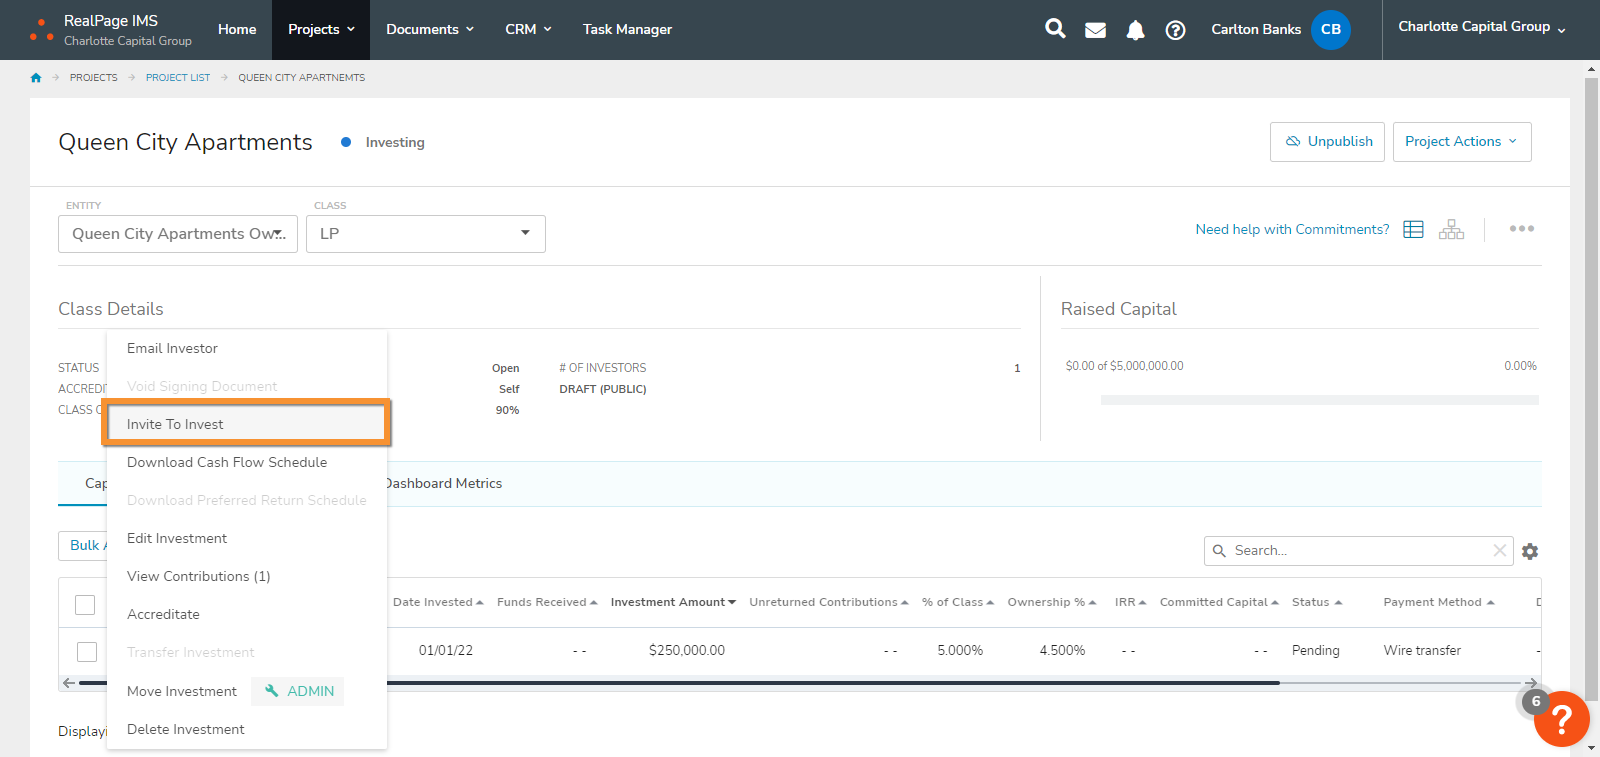Open the Class LP dropdown
This screenshot has width=1600, height=757.
(426, 234)
